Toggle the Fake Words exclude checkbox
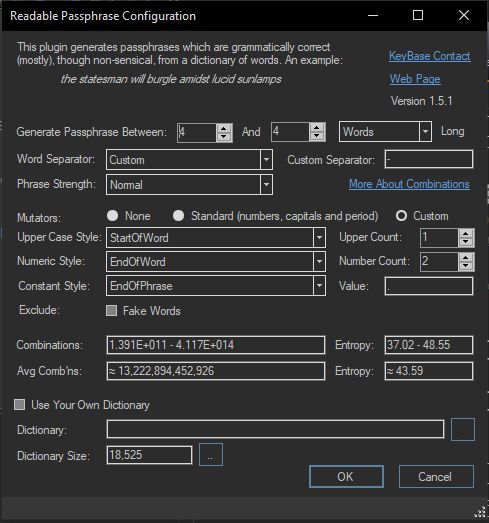 click(111, 311)
